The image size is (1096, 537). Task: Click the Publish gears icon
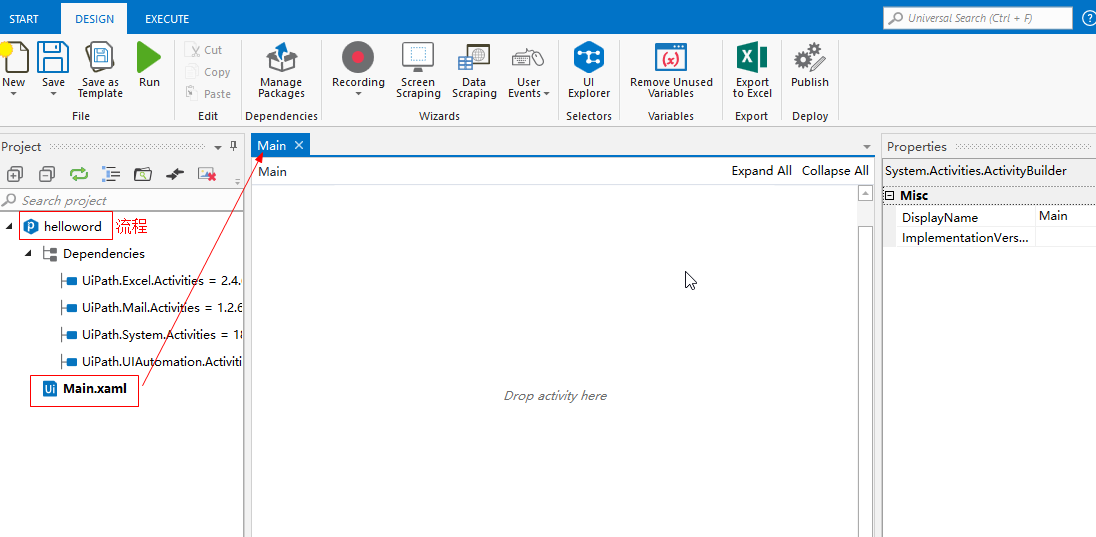pos(809,57)
